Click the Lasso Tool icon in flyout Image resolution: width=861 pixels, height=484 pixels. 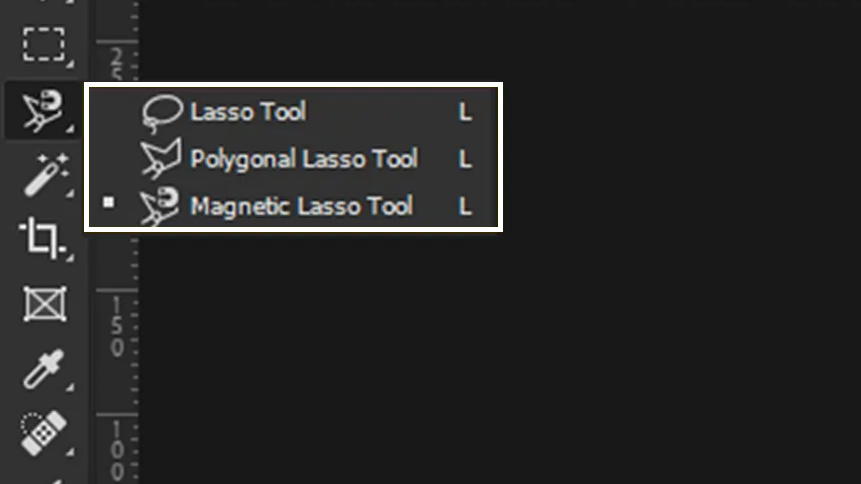point(161,113)
